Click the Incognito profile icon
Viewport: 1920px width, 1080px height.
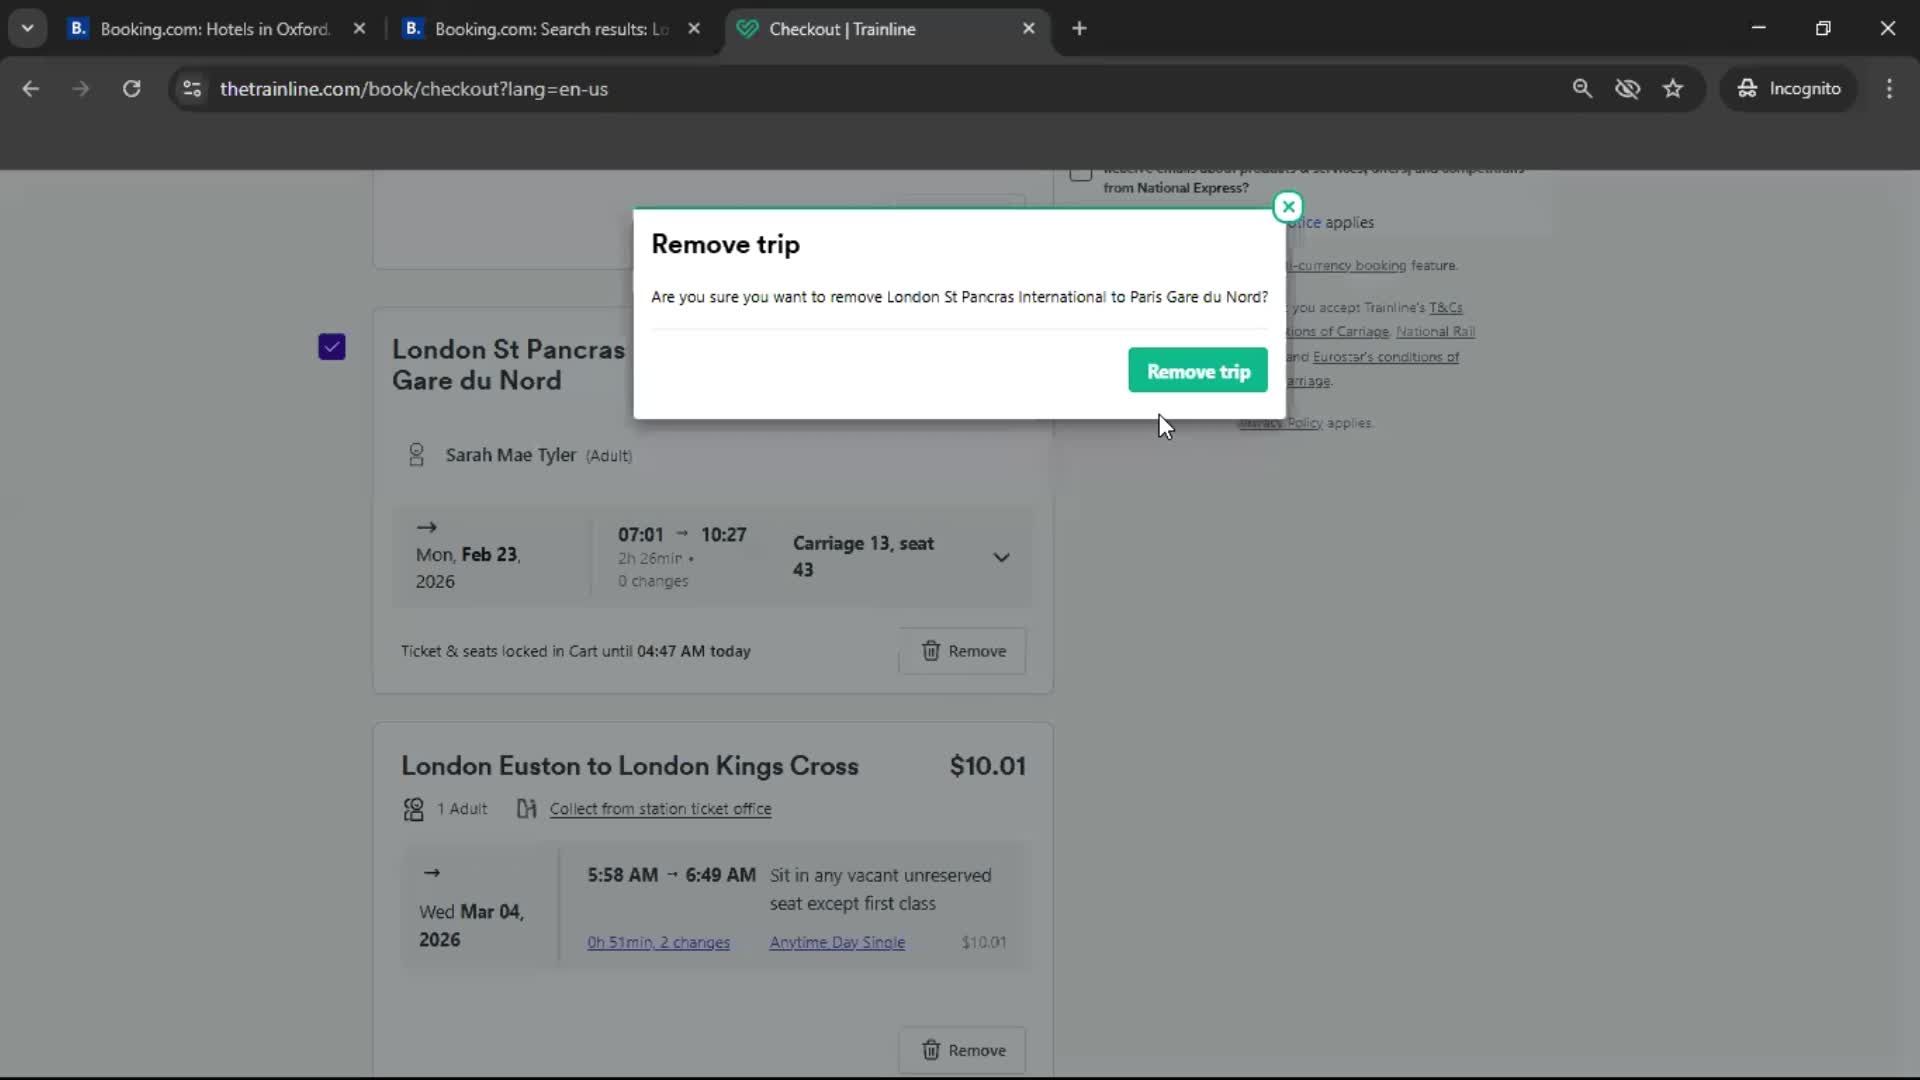(1746, 88)
